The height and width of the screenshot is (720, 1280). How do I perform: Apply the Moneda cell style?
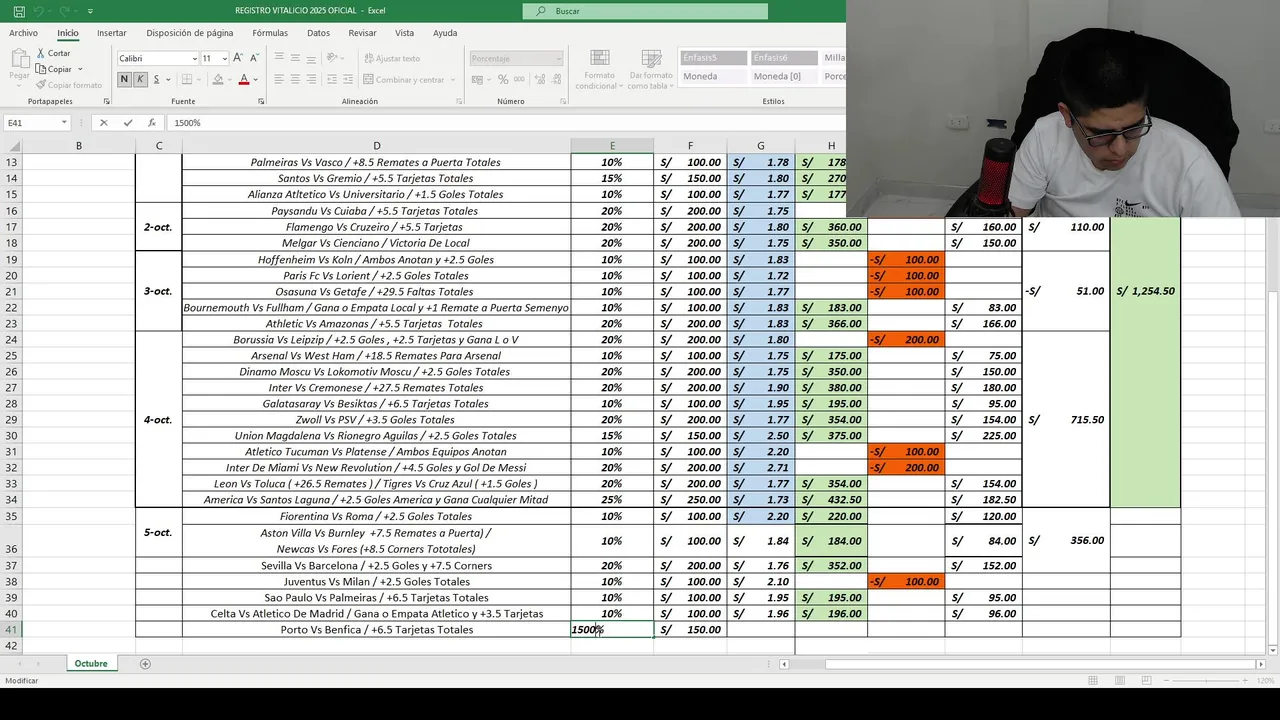[x=713, y=76]
